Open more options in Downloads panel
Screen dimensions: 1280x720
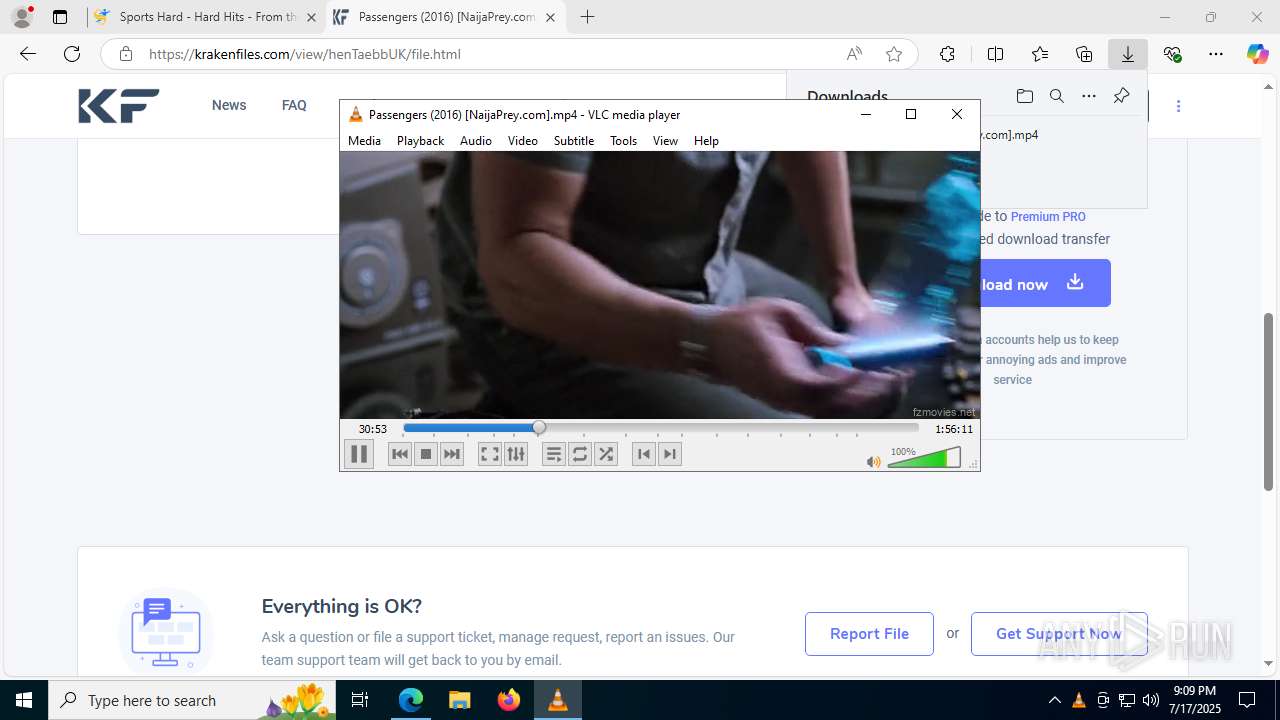(1089, 96)
